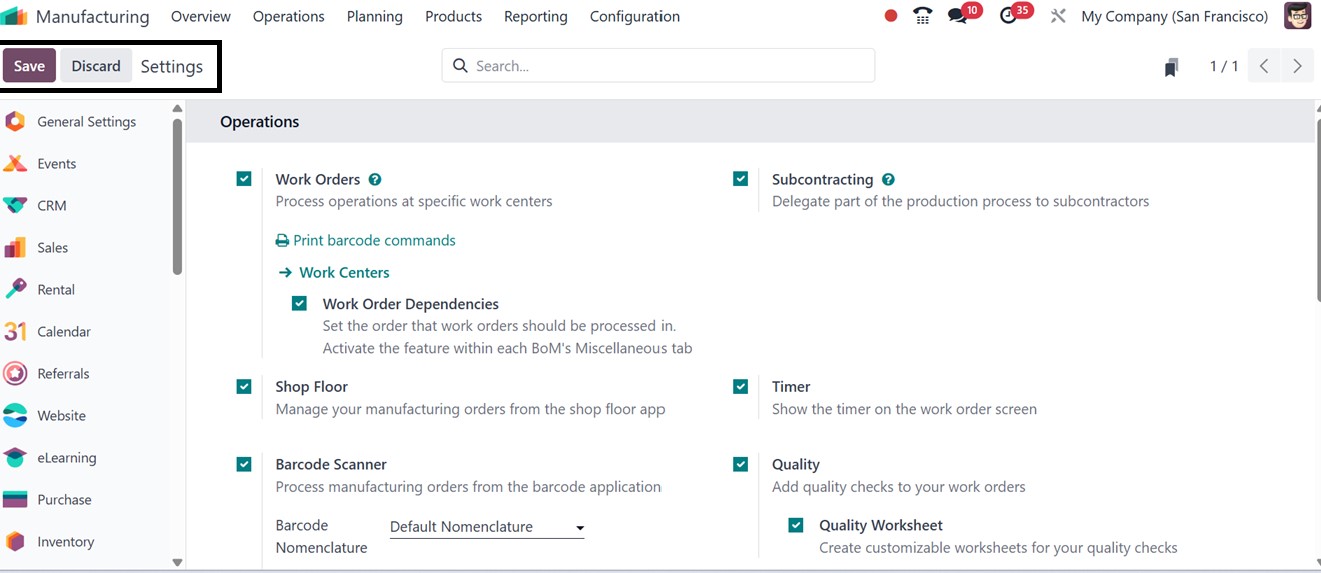Viewport: 1321px width, 573px height.
Task: Open Inventory settings in sidebar
Action: pos(65,542)
